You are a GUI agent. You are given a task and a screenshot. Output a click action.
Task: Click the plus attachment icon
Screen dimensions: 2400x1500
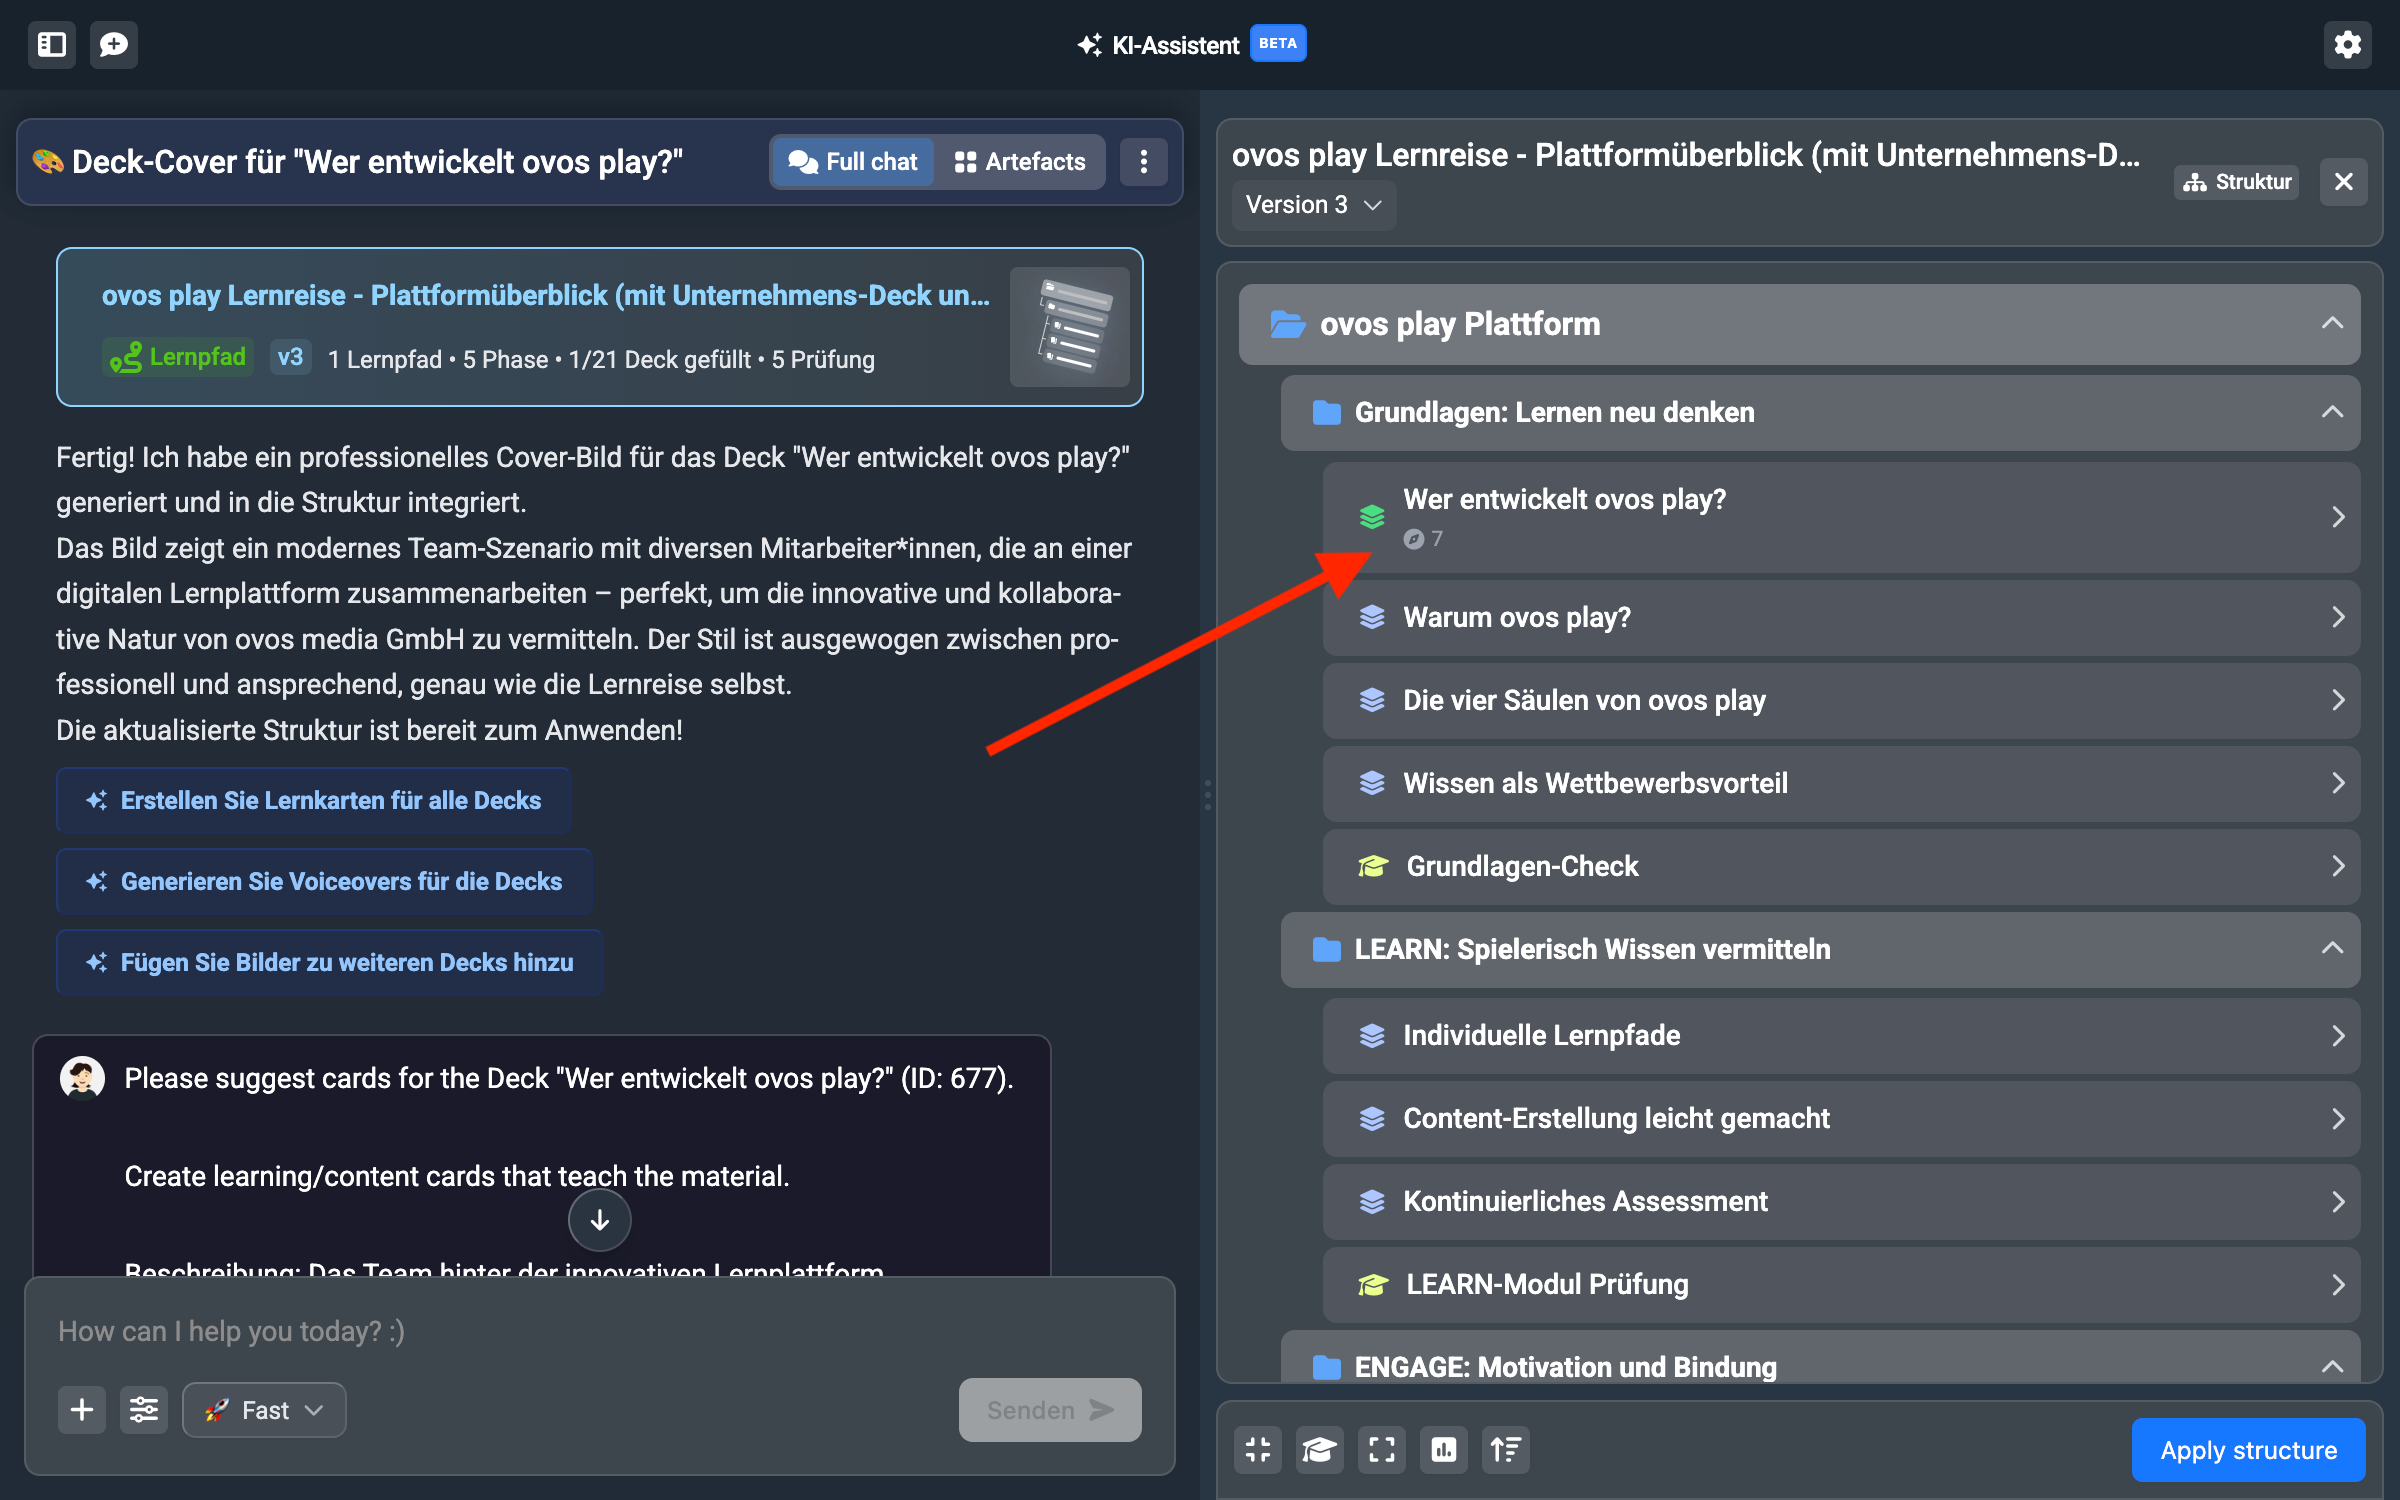tap(82, 1410)
